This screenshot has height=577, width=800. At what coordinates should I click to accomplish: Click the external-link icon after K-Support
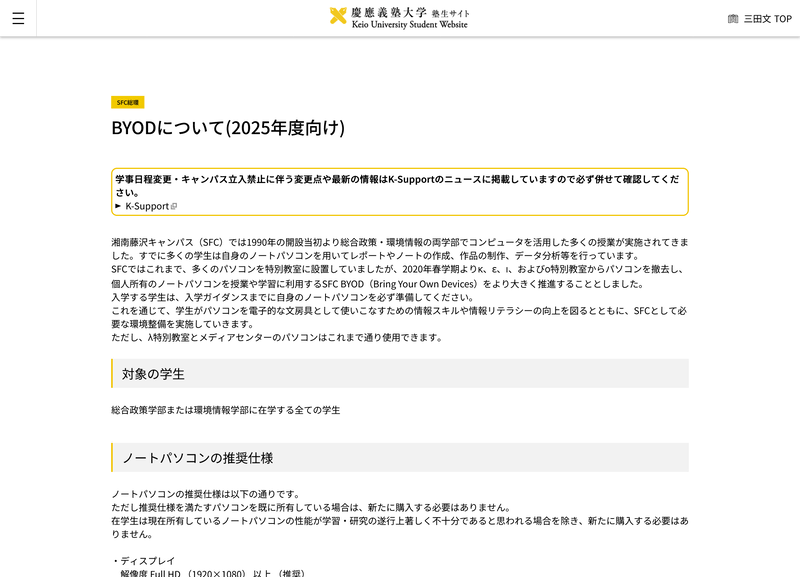(176, 207)
